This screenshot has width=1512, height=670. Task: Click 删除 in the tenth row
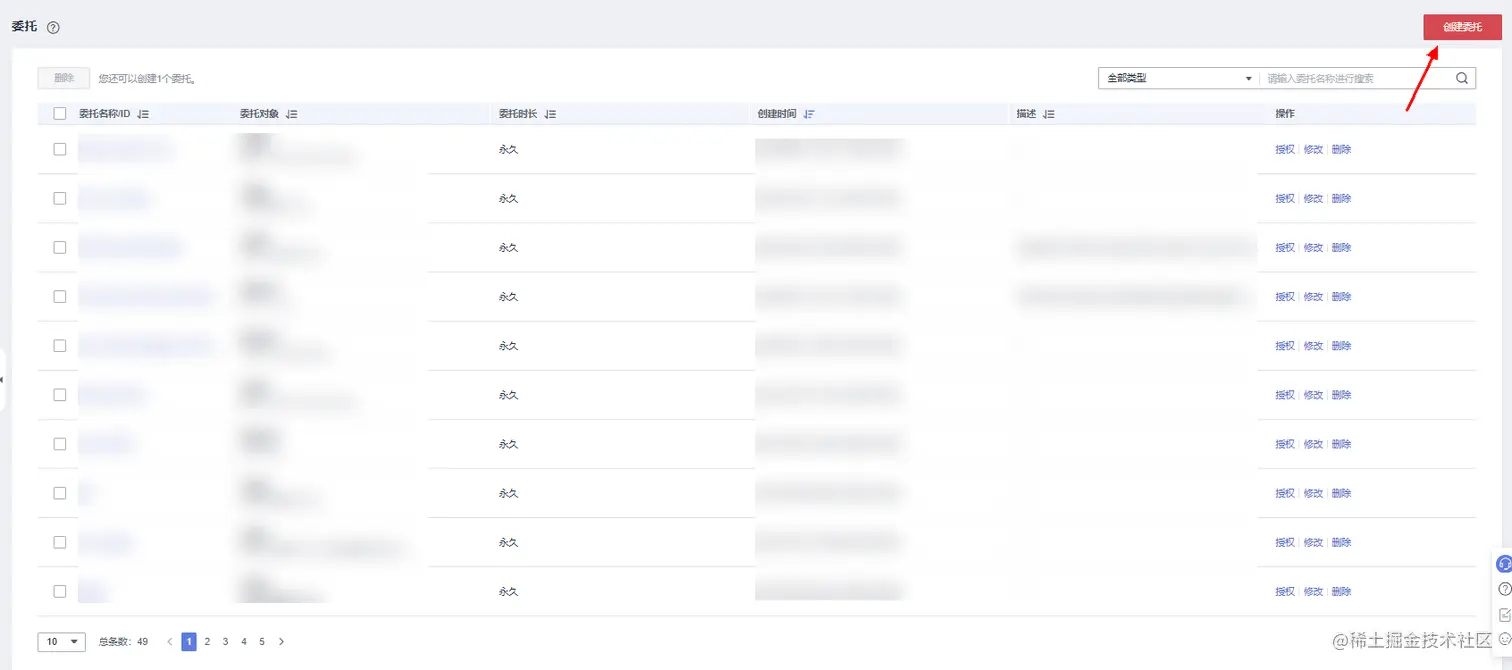(1341, 592)
